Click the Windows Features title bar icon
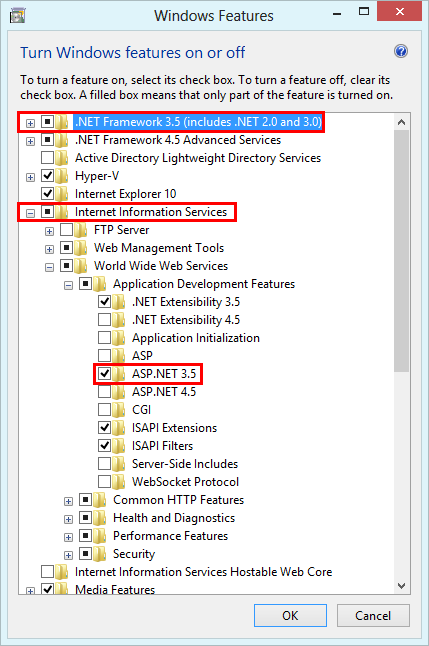This screenshot has height=646, width=429. (17, 16)
